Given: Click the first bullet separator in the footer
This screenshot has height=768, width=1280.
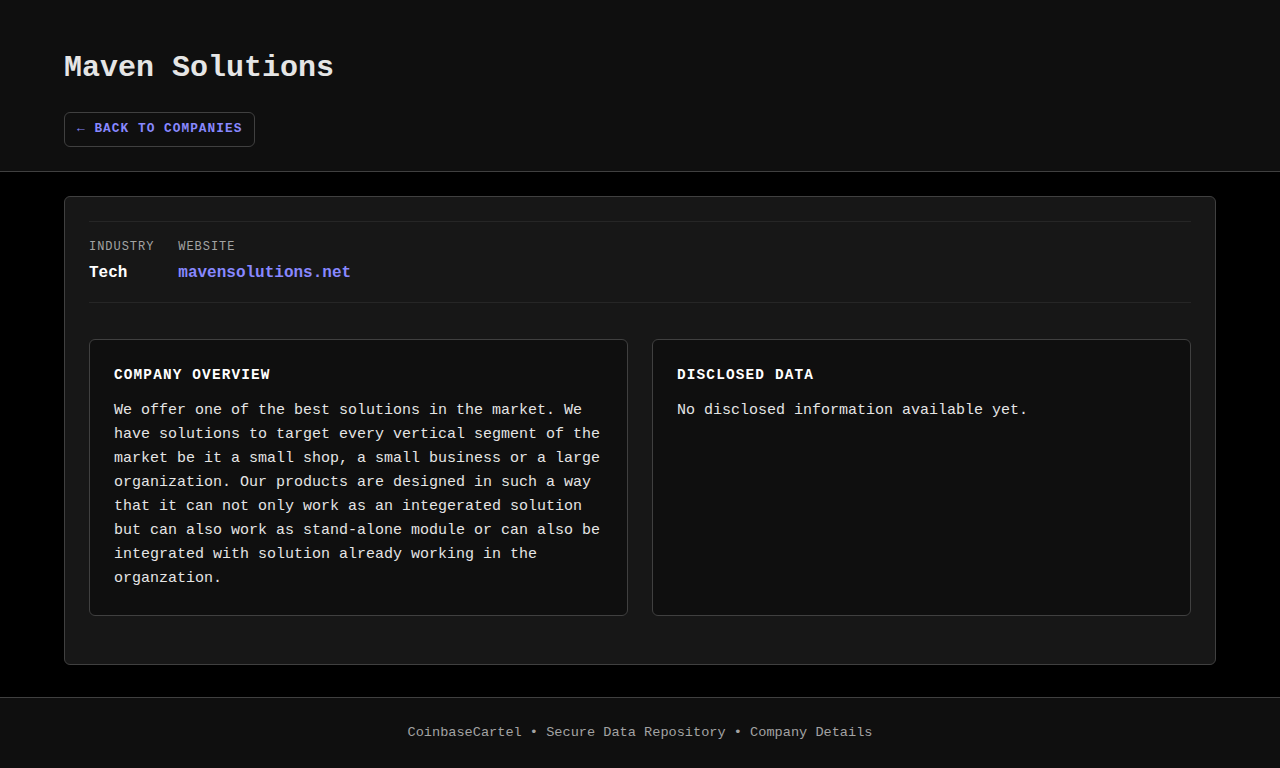Looking at the screenshot, I should tap(534, 732).
